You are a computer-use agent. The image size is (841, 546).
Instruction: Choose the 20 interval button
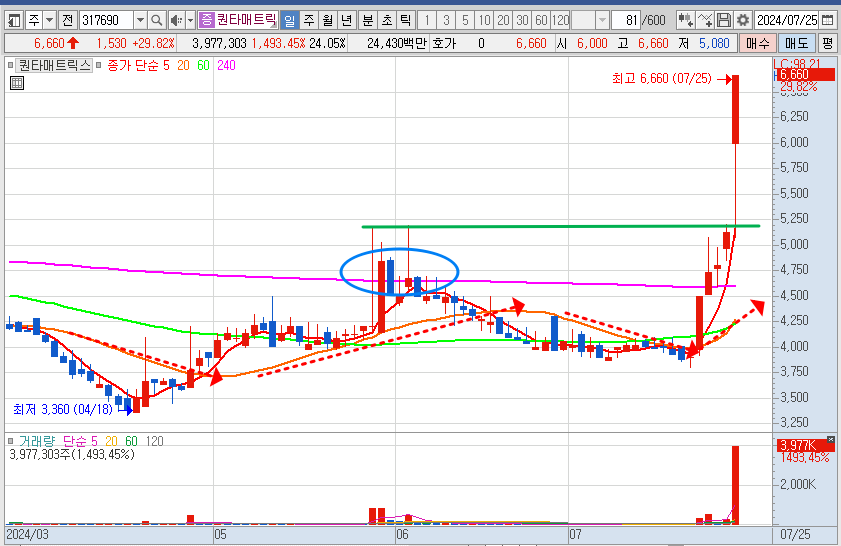pos(503,20)
